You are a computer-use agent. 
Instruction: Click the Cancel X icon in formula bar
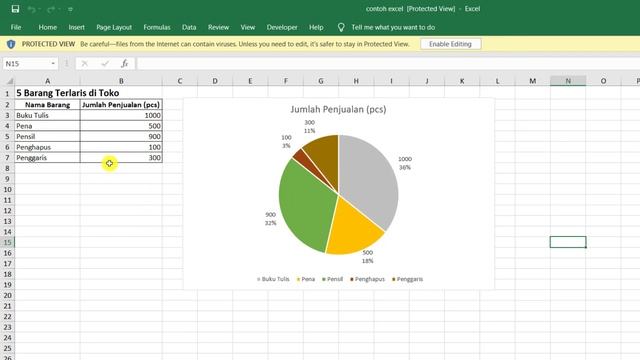click(84, 64)
